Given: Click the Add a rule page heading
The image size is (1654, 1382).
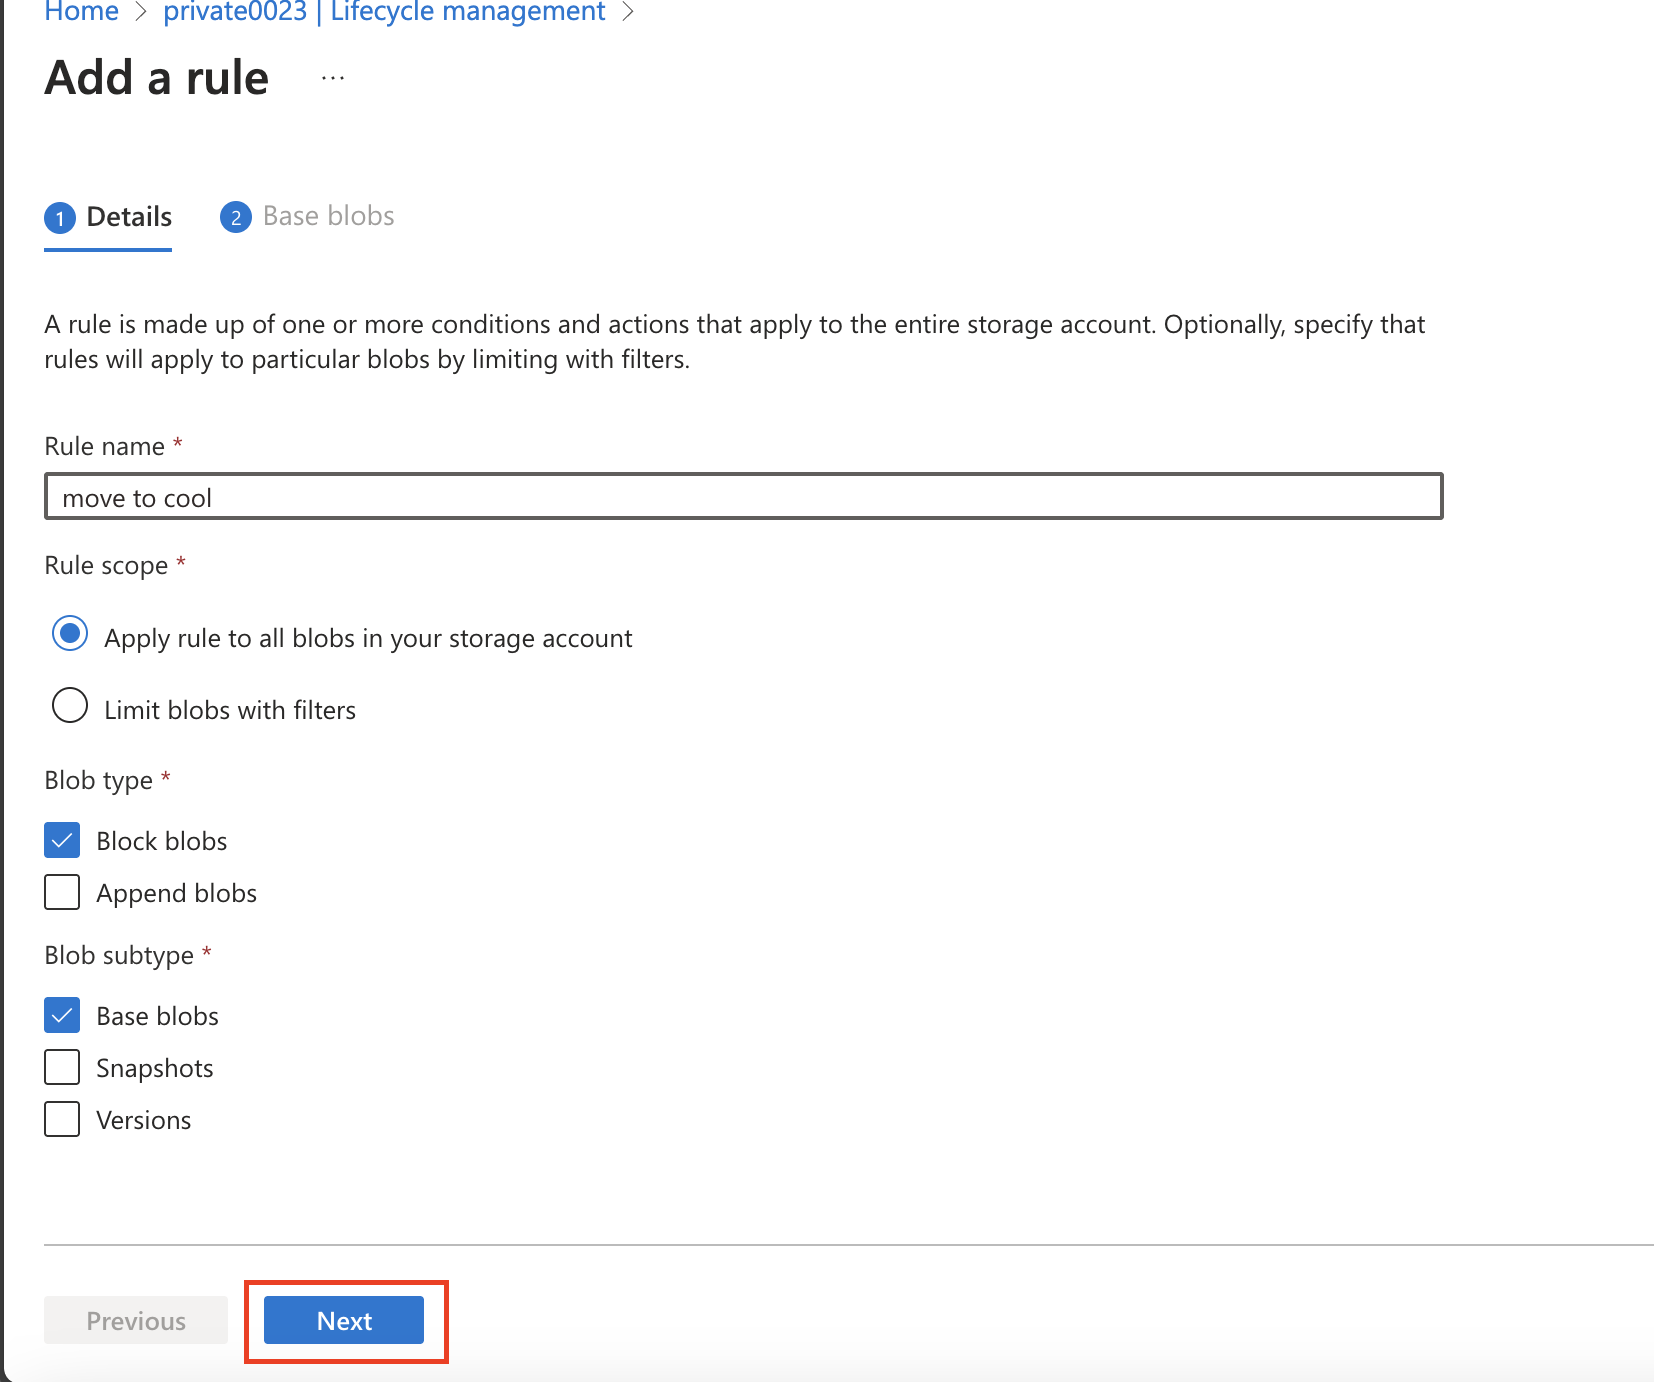Looking at the screenshot, I should pos(157,78).
